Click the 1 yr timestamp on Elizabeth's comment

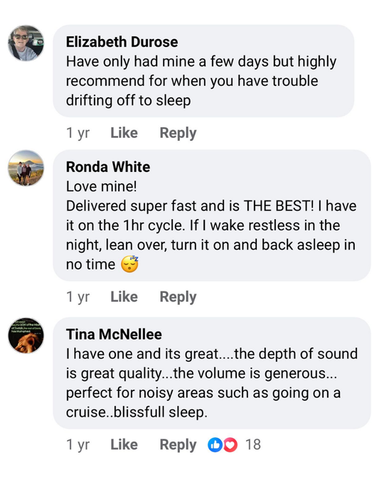[78, 133]
